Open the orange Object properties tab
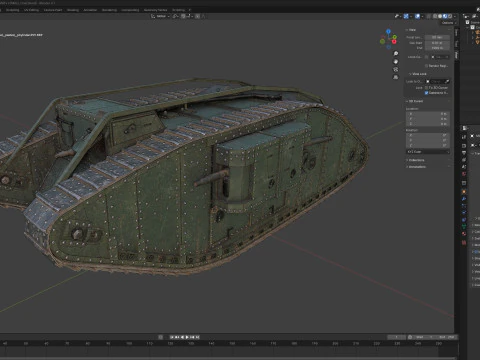 point(464,192)
